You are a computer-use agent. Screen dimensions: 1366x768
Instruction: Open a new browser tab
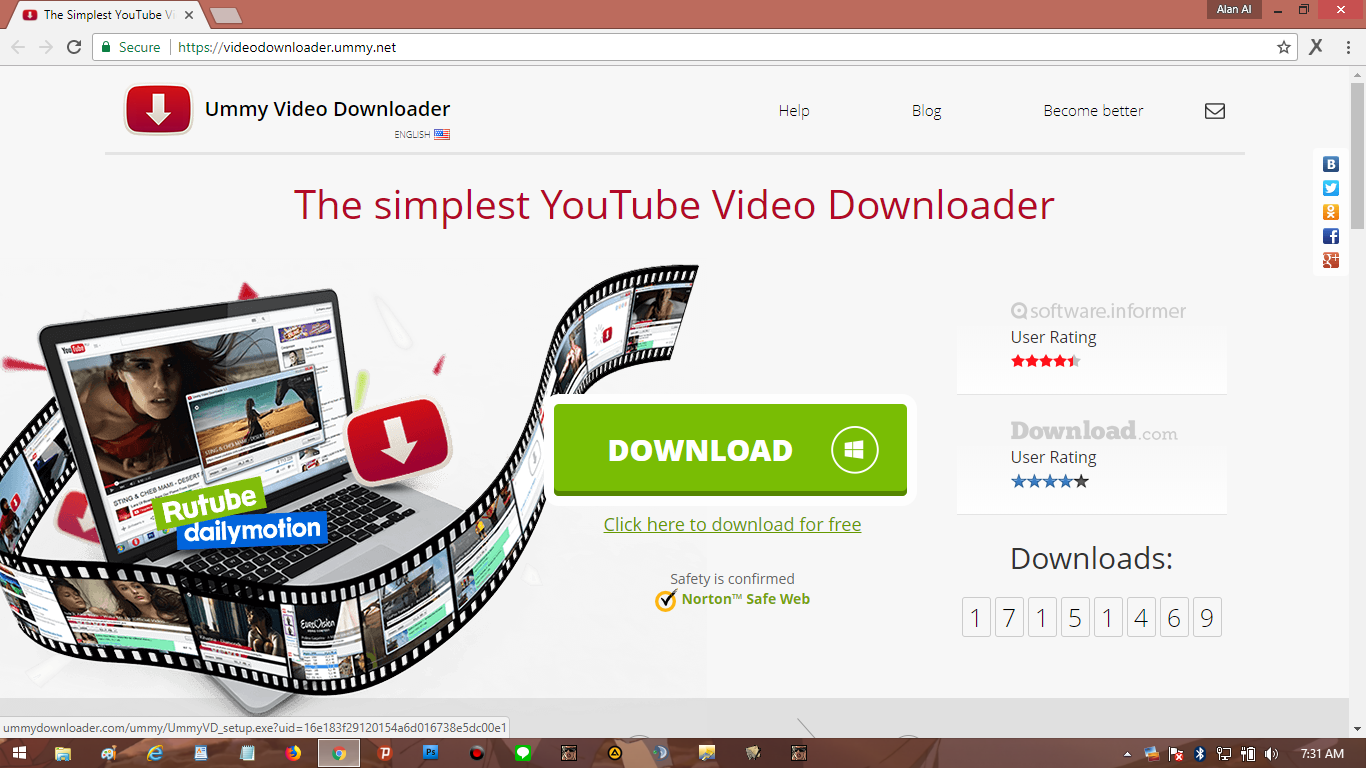[x=226, y=15]
